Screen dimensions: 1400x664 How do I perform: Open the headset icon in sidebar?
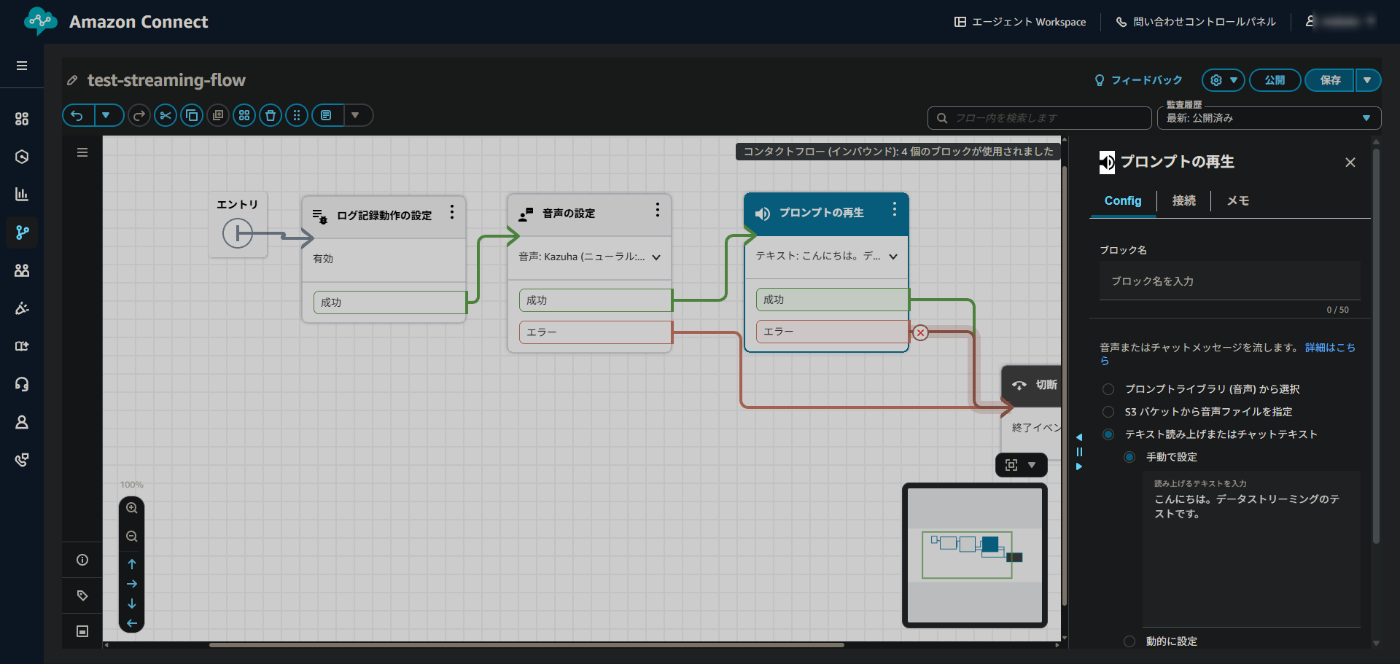click(22, 384)
